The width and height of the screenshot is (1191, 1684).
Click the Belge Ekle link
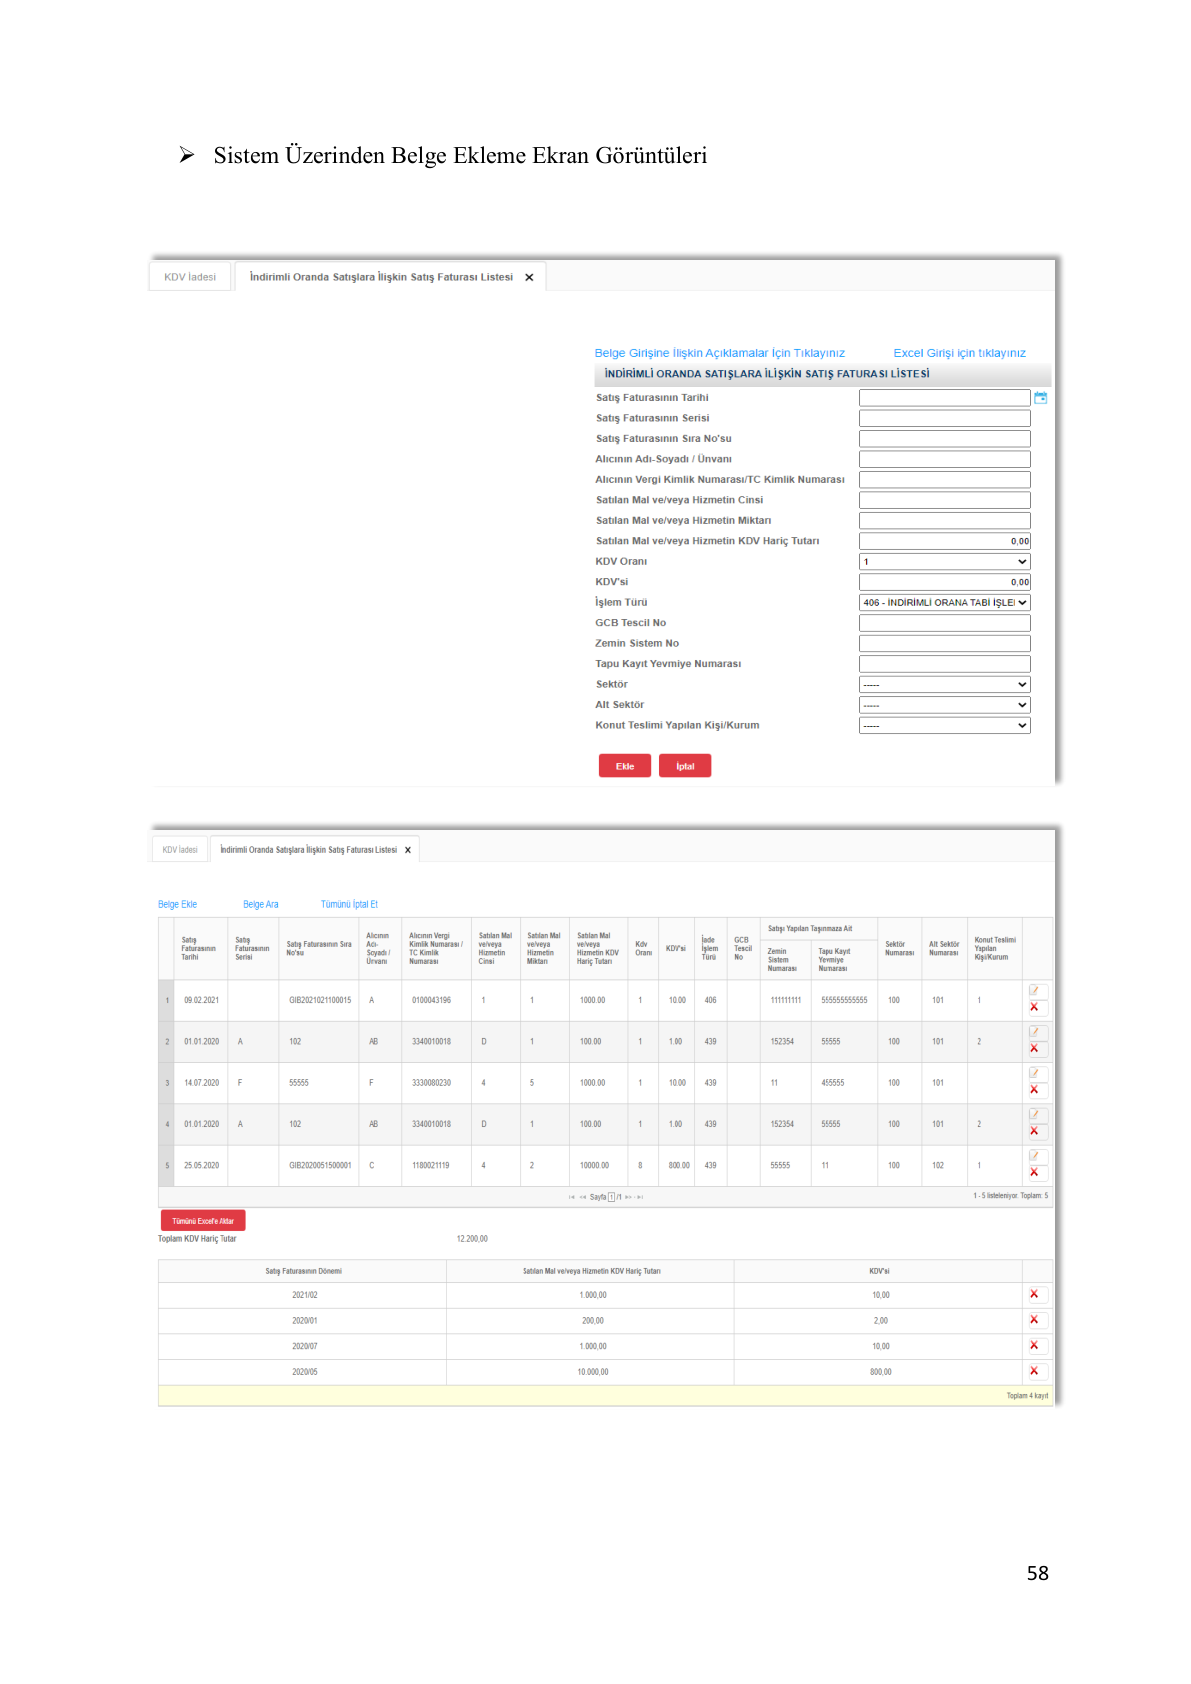pyautogui.click(x=178, y=904)
